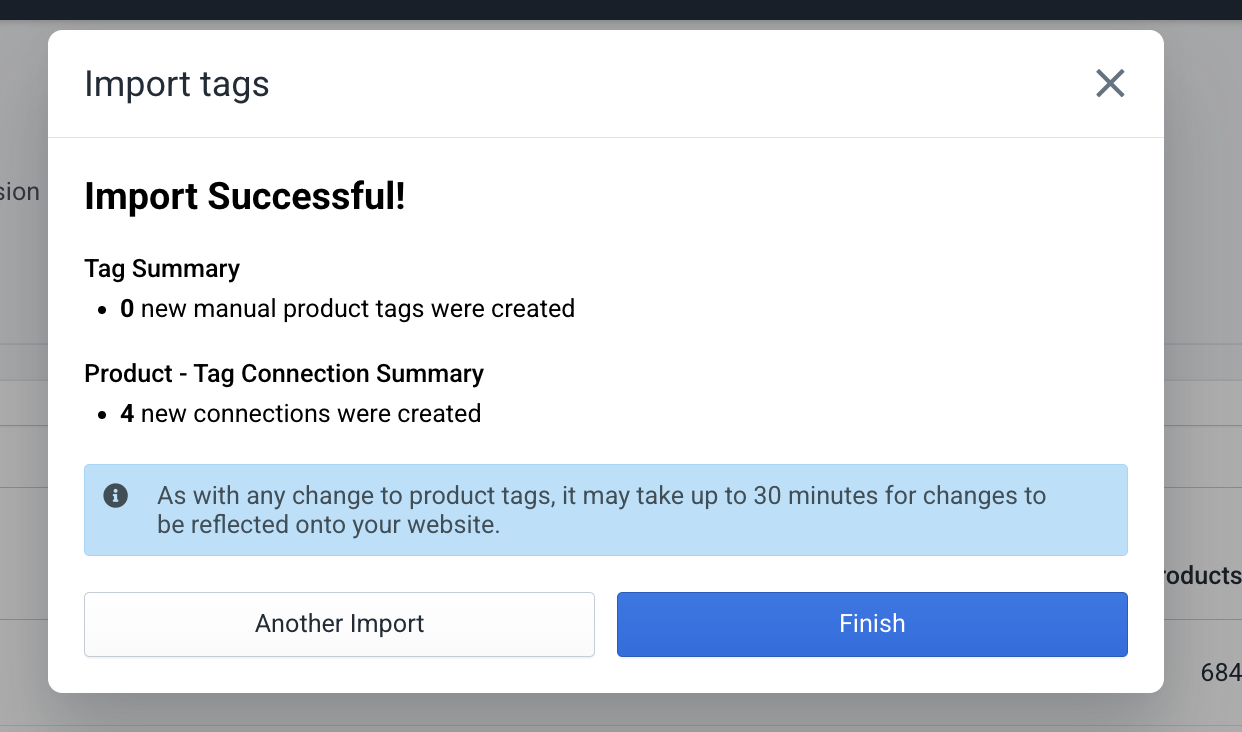The image size is (1242, 732).
Task: Start Another Import
Action: 339,624
